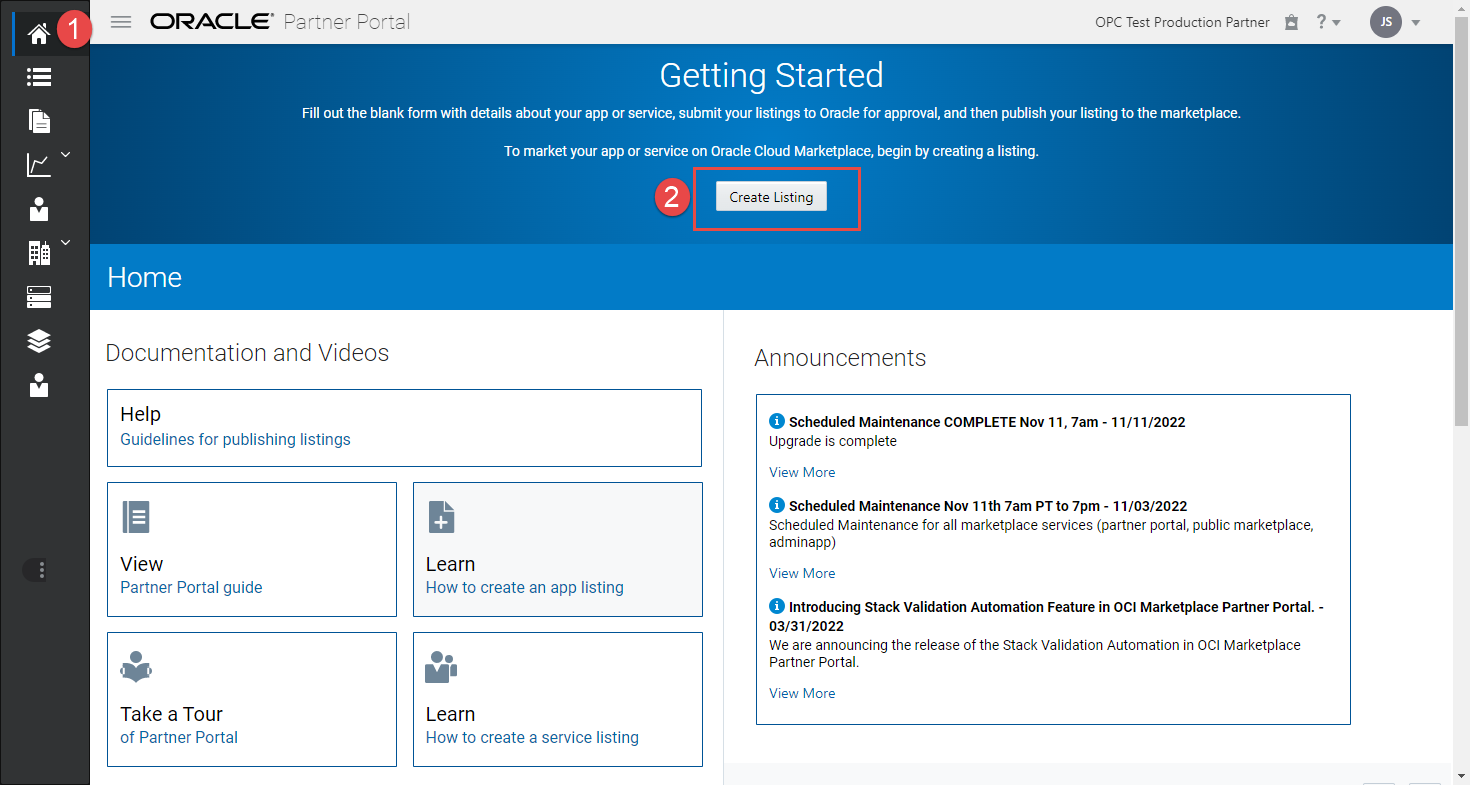
Task: Select the person icon below the layers icon
Action: coord(39,385)
